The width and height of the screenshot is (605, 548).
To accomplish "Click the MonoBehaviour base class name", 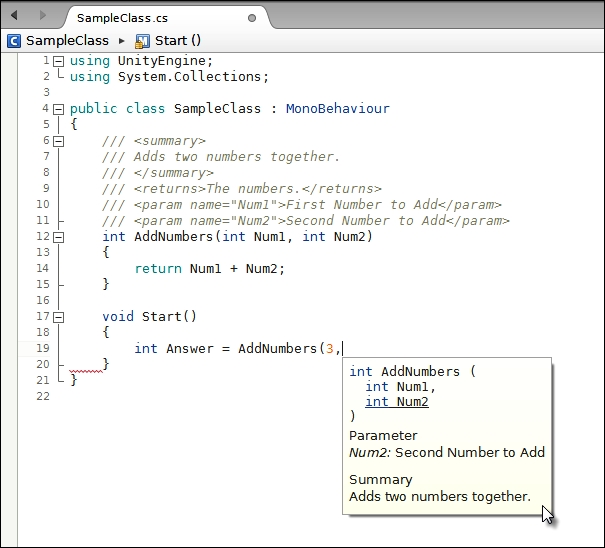I will coord(337,108).
